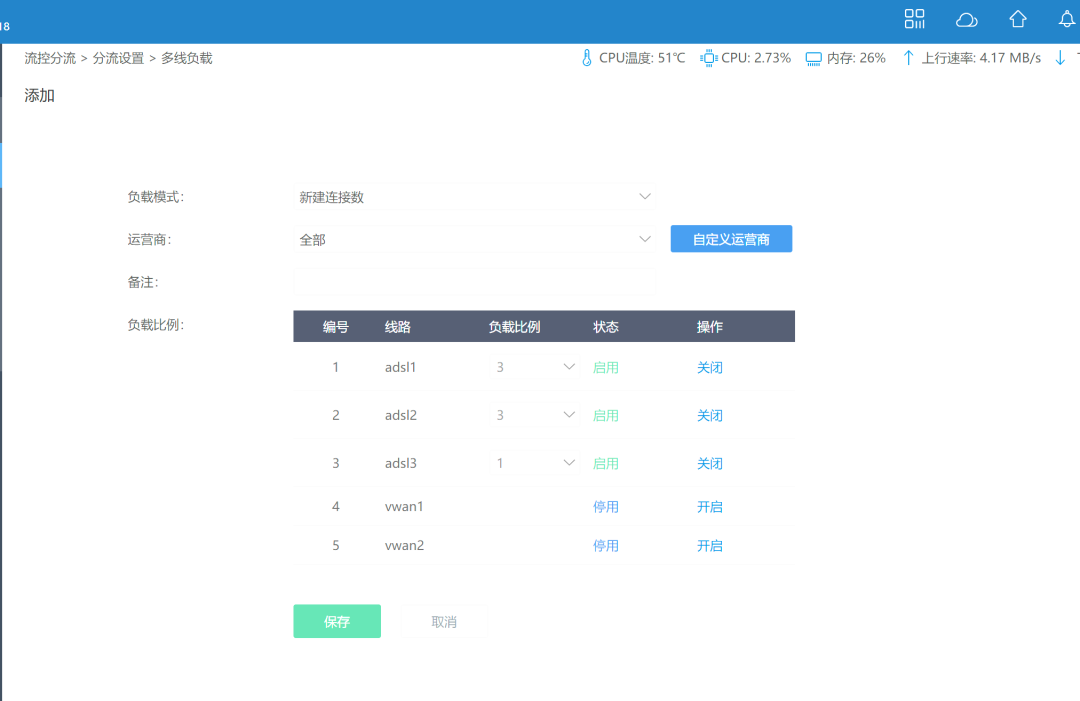
Task: Open the 运营商 dropdown
Action: (475, 240)
